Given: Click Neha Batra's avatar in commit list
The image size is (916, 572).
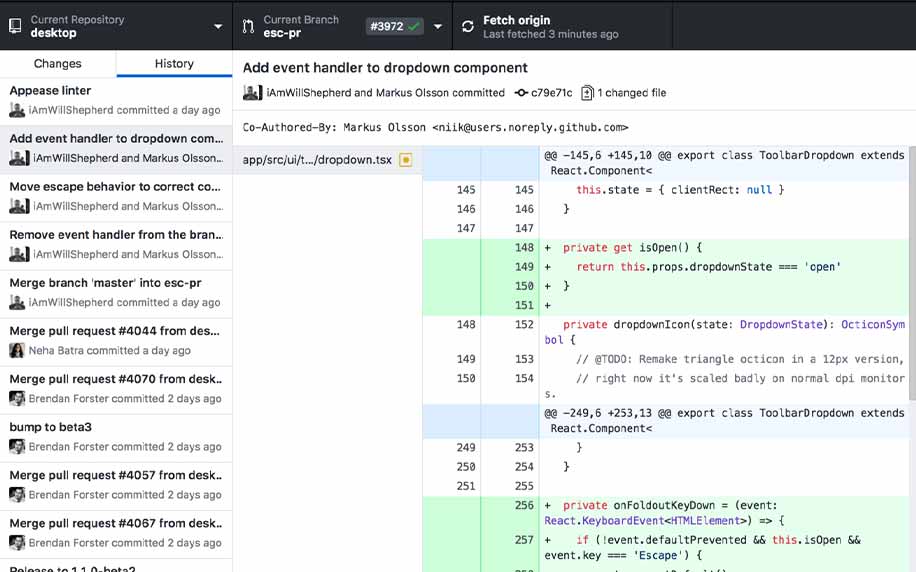Looking at the screenshot, I should [x=17, y=351].
